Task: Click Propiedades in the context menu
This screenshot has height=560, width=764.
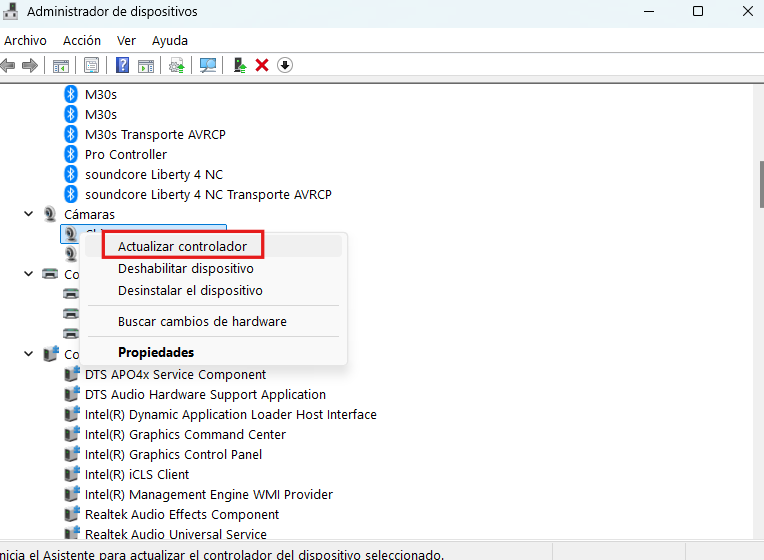Action: click(156, 352)
